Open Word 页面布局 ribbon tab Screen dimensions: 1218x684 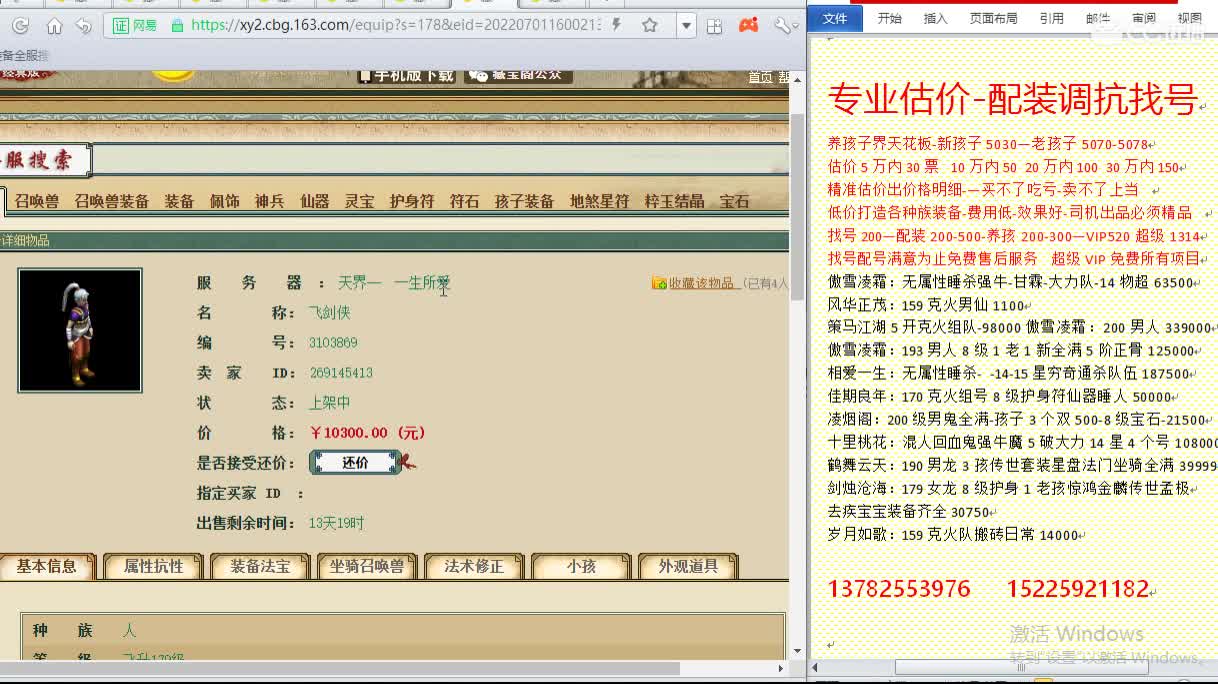[993, 18]
